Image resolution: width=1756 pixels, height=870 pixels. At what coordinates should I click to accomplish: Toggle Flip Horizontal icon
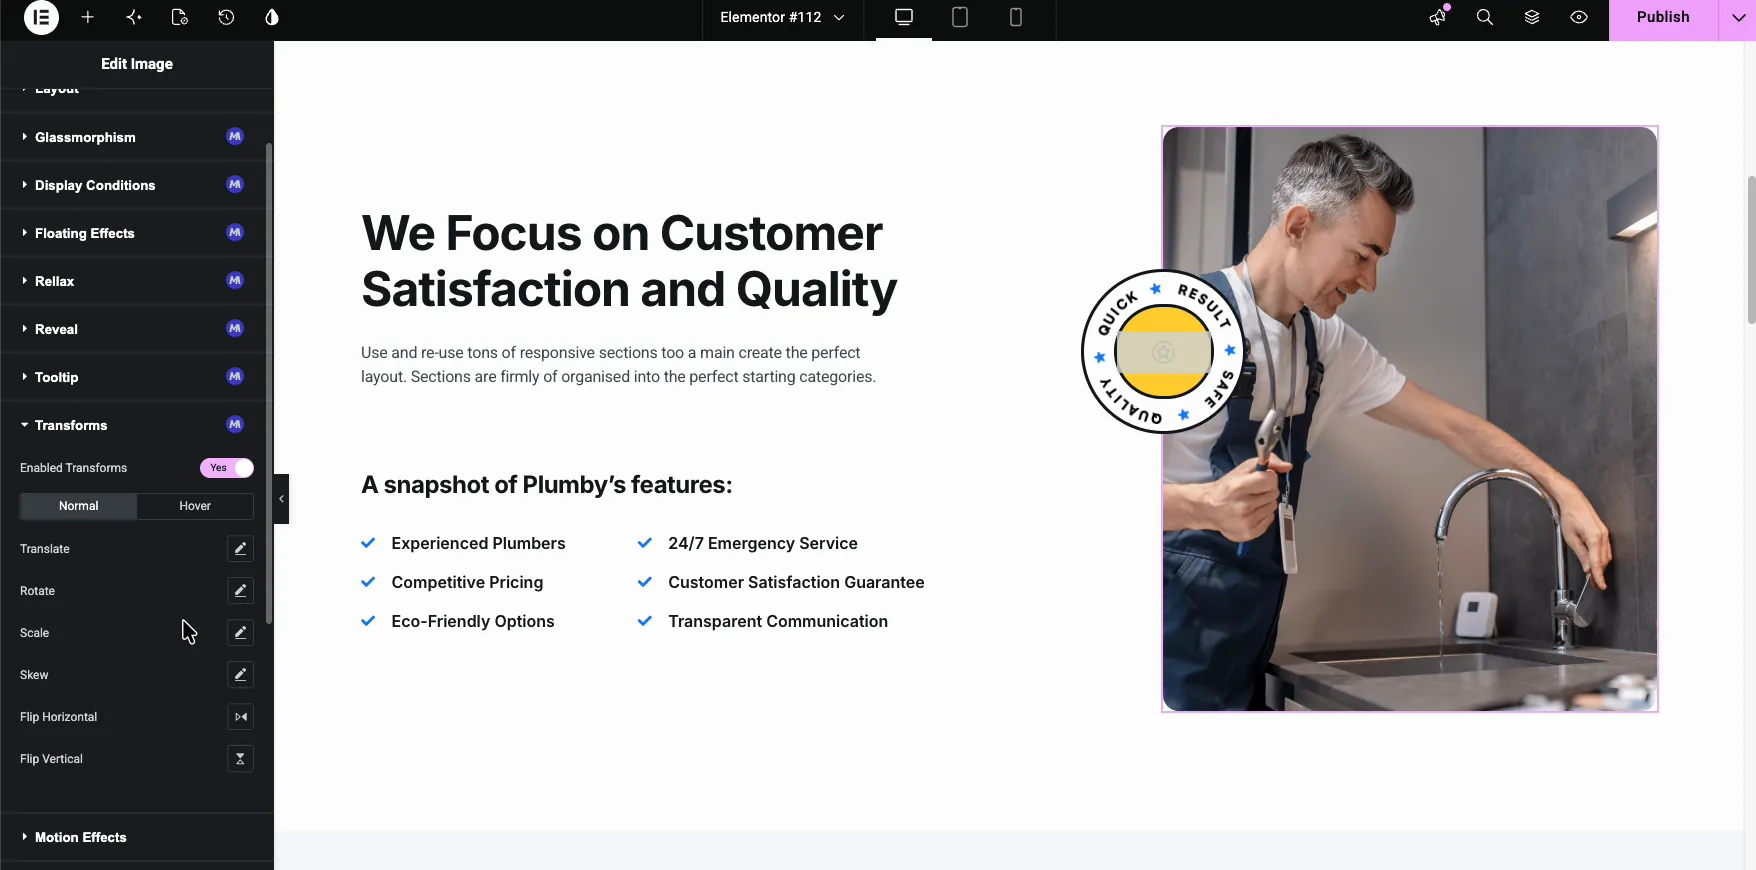(240, 717)
